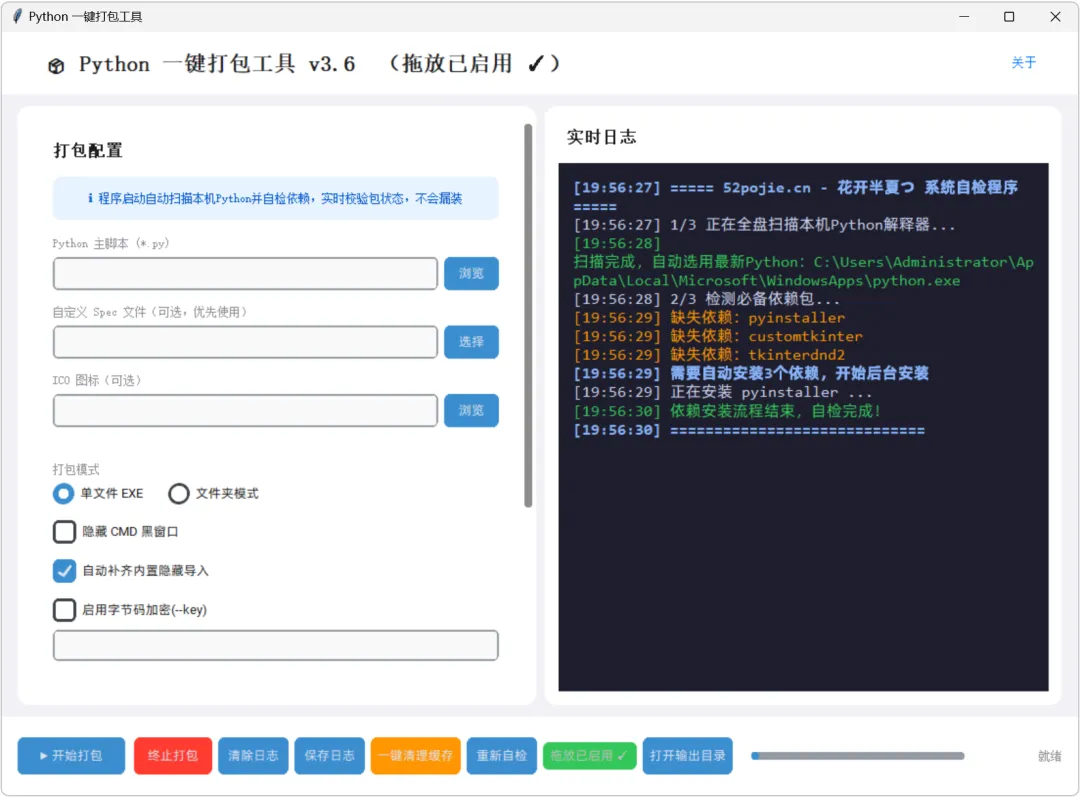Uncheck 自动补齐内置隐藏导入 checkbox
This screenshot has width=1080, height=797.
(x=64, y=570)
